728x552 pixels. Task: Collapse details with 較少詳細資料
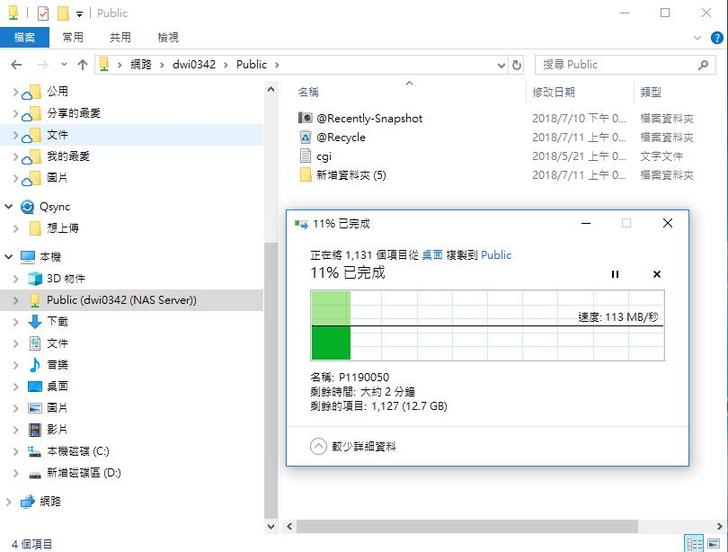353,446
